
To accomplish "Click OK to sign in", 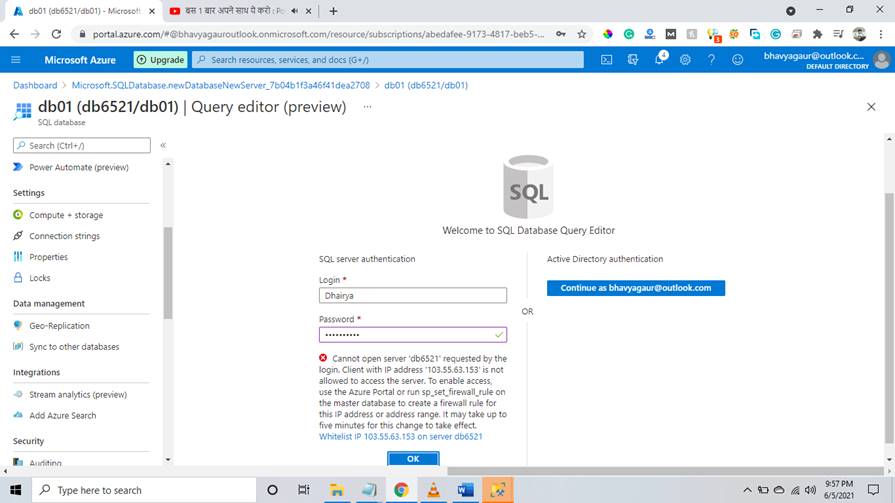I will pyautogui.click(x=413, y=458).
